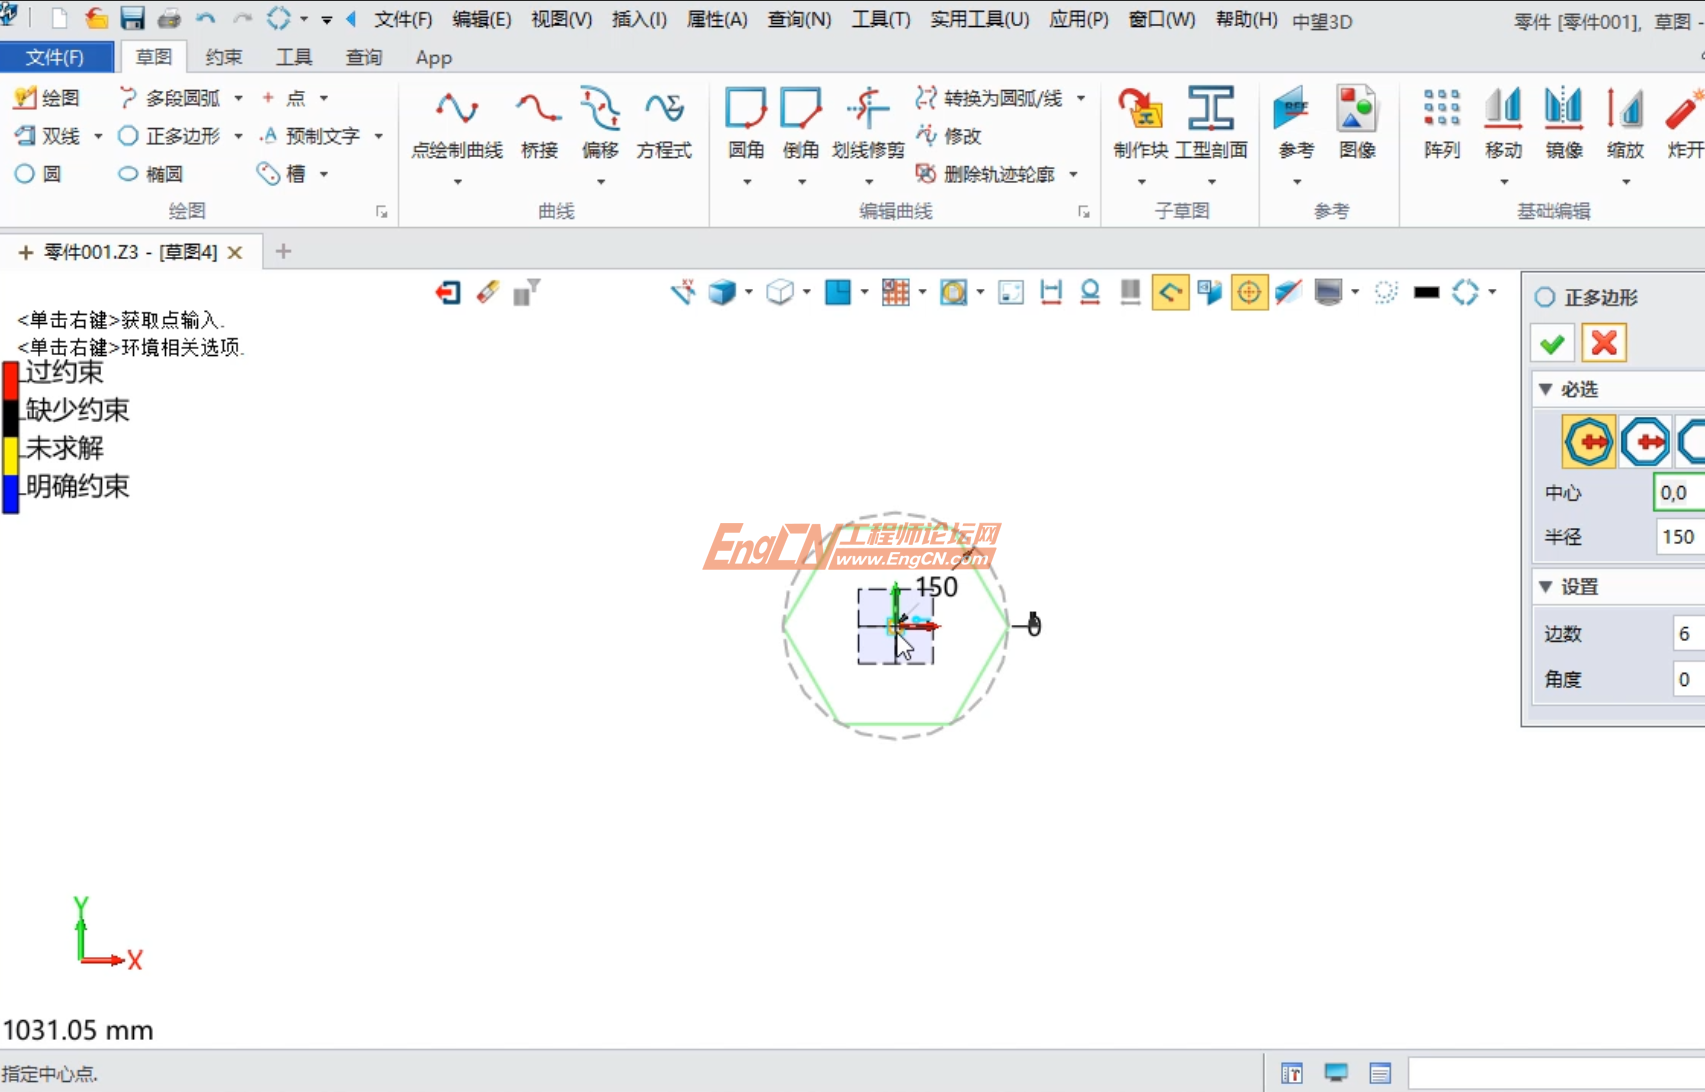The width and height of the screenshot is (1705, 1092).
Task: Select the 桥接 bridge curve tool
Action: tap(538, 125)
